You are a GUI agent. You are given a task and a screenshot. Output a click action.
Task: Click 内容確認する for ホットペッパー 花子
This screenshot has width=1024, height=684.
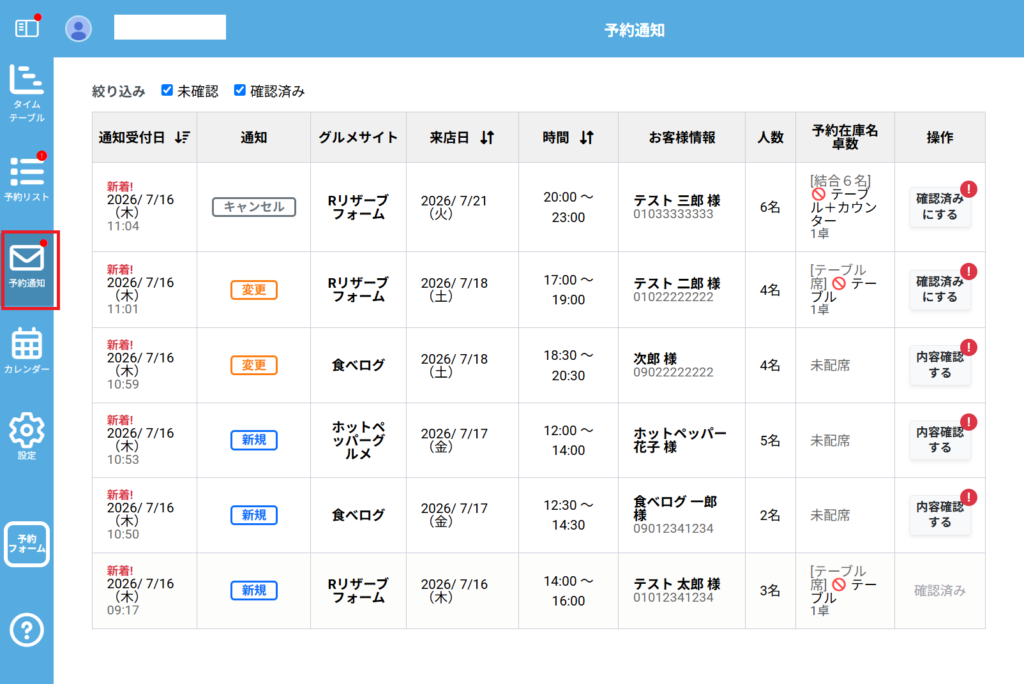(939, 440)
